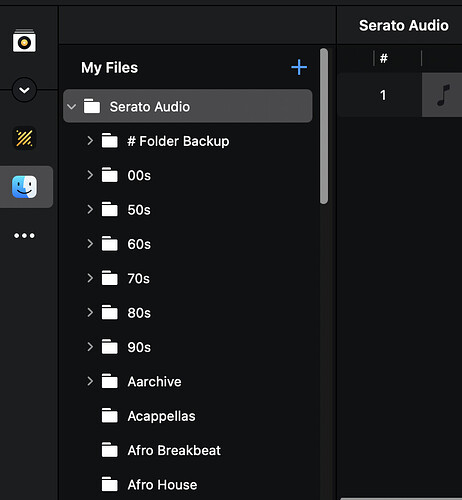Open the Afro Breakbeat folder
This screenshot has width=462, height=500.
188,450
